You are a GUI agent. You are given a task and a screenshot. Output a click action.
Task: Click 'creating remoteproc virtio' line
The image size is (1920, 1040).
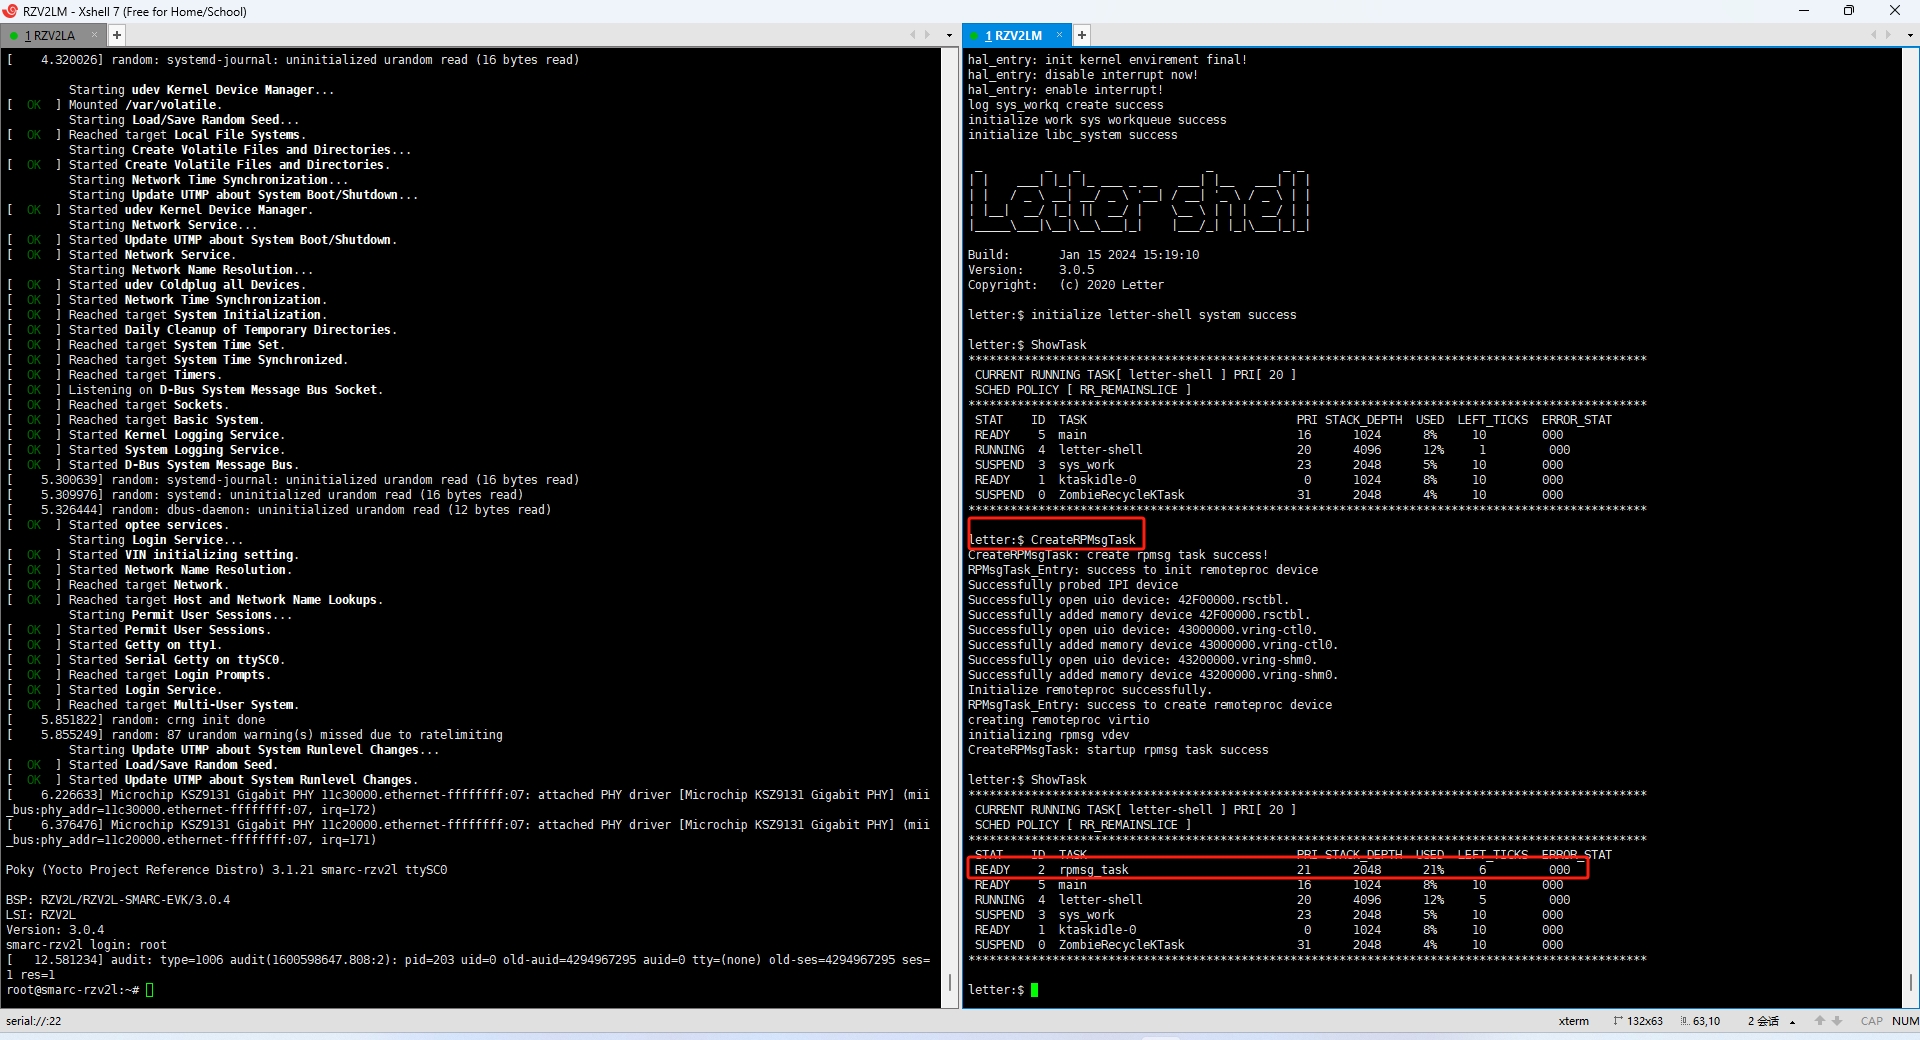pos(1059,720)
